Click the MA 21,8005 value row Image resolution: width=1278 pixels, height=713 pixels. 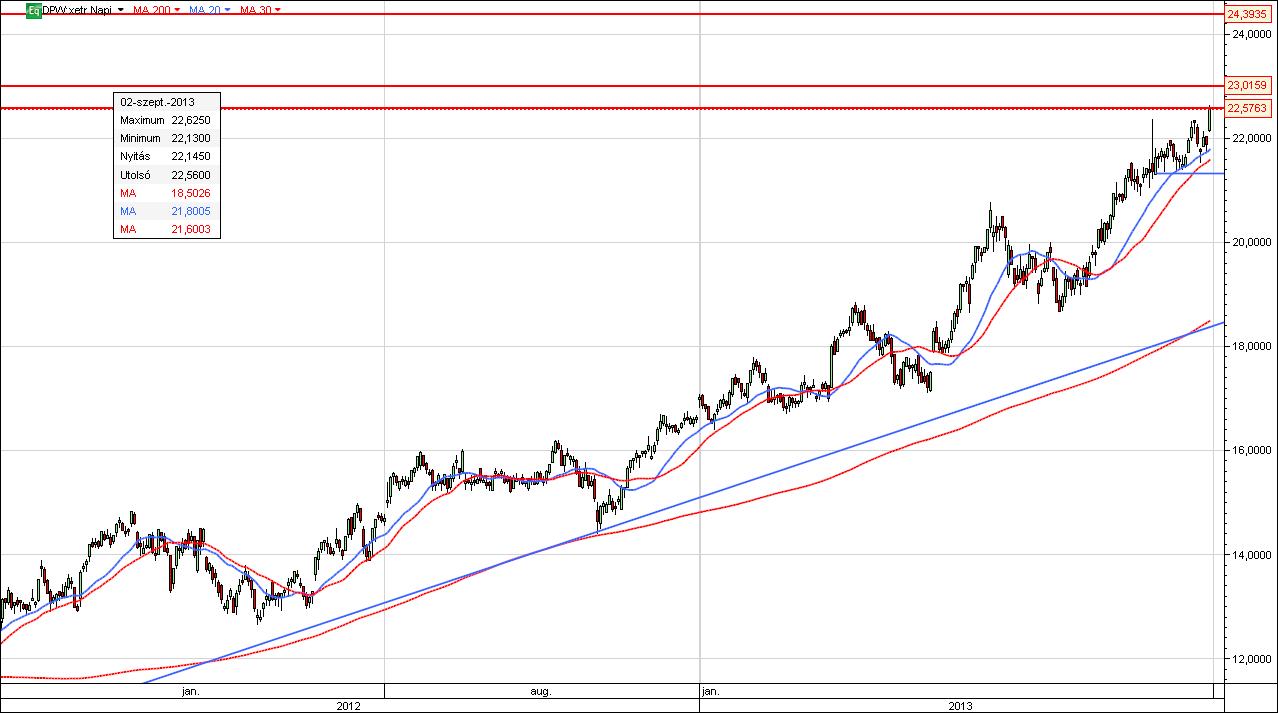(166, 211)
